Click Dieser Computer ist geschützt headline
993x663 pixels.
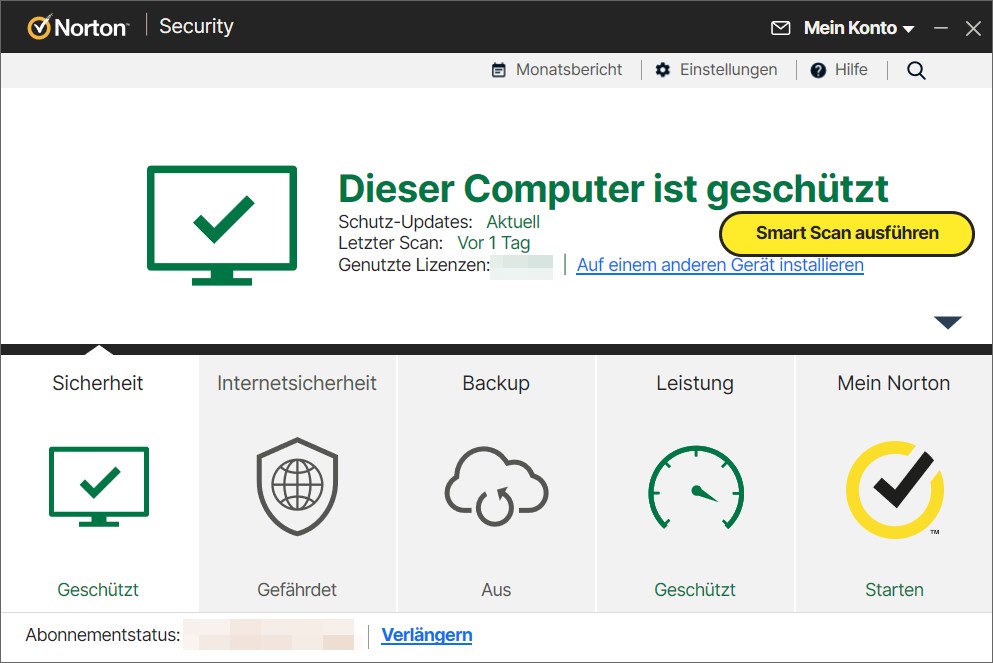coord(613,188)
